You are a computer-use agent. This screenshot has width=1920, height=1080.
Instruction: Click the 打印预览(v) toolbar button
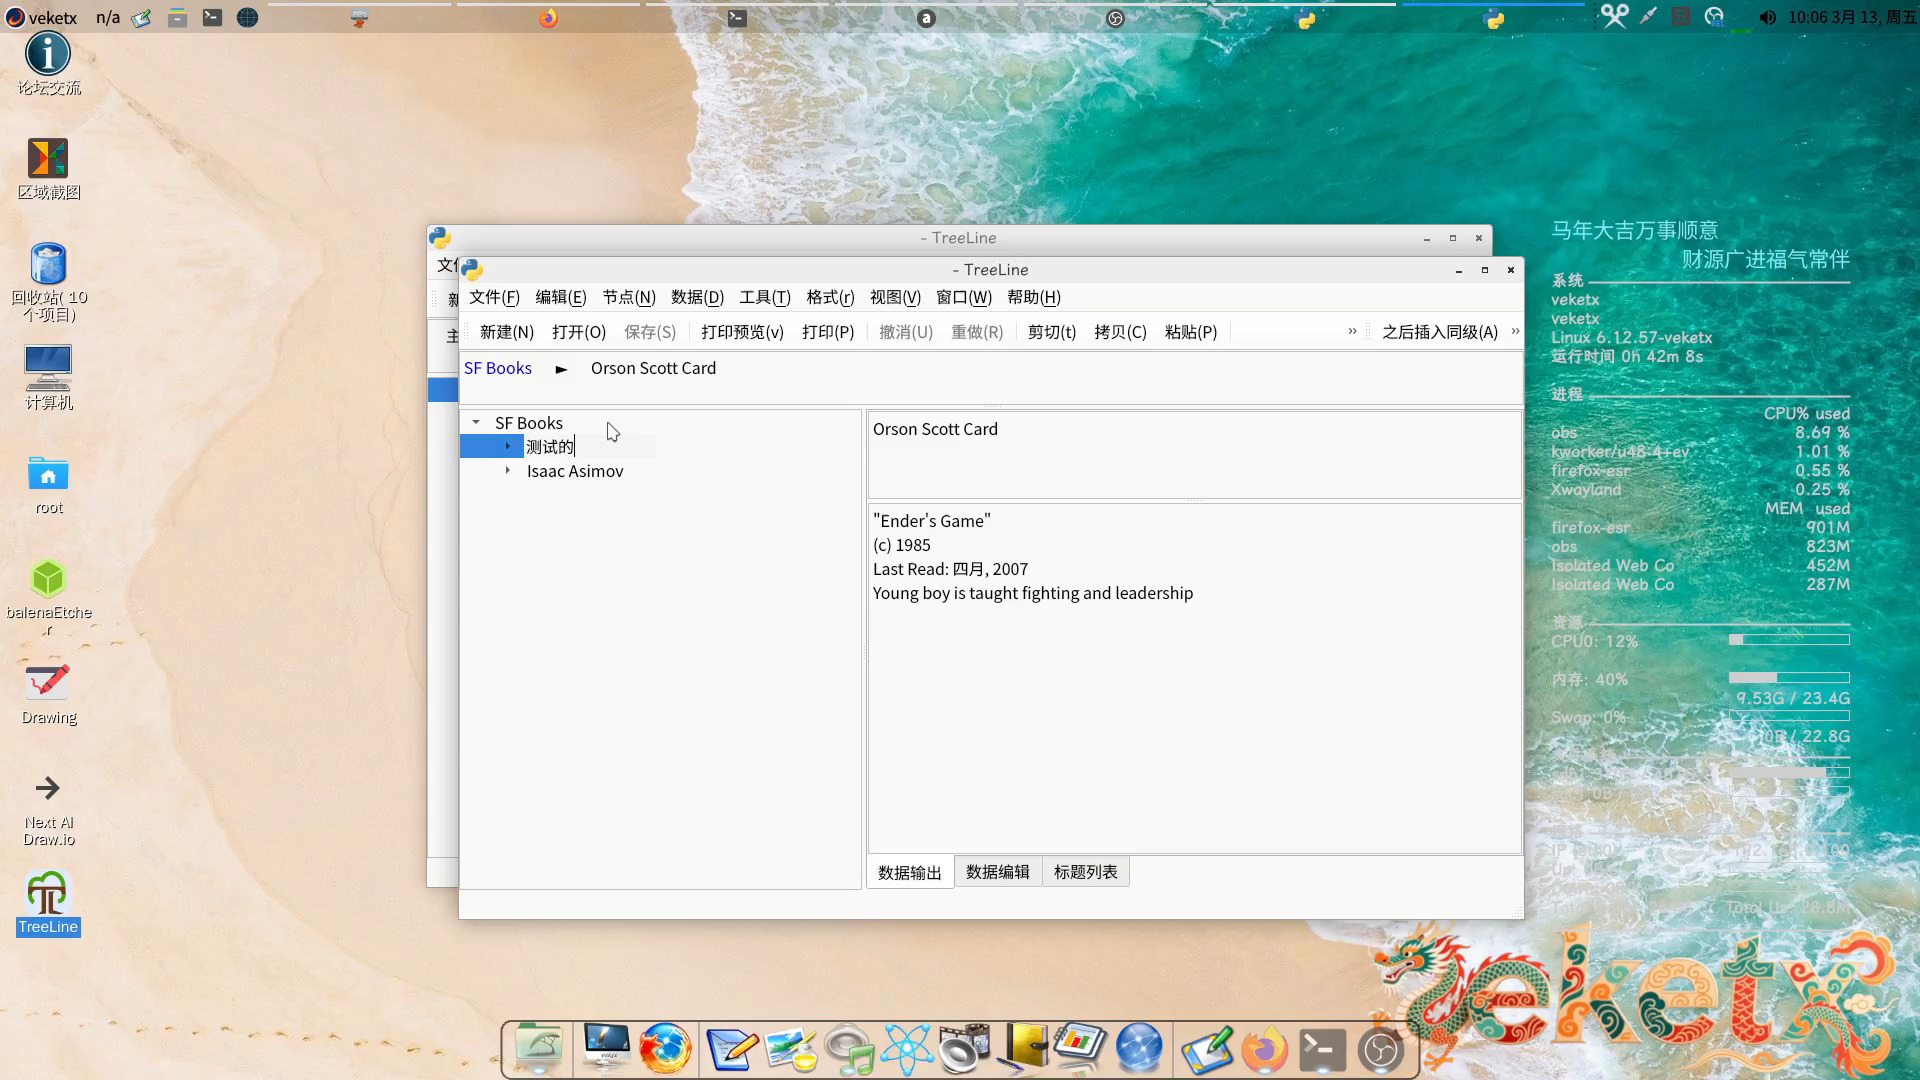click(x=742, y=332)
